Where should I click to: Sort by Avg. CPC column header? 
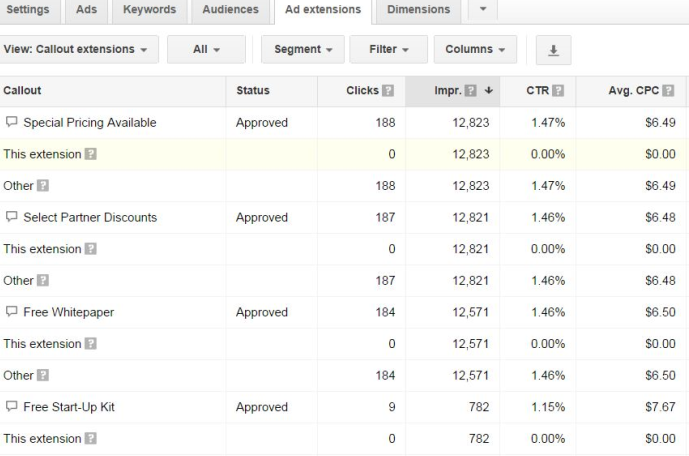(x=634, y=90)
